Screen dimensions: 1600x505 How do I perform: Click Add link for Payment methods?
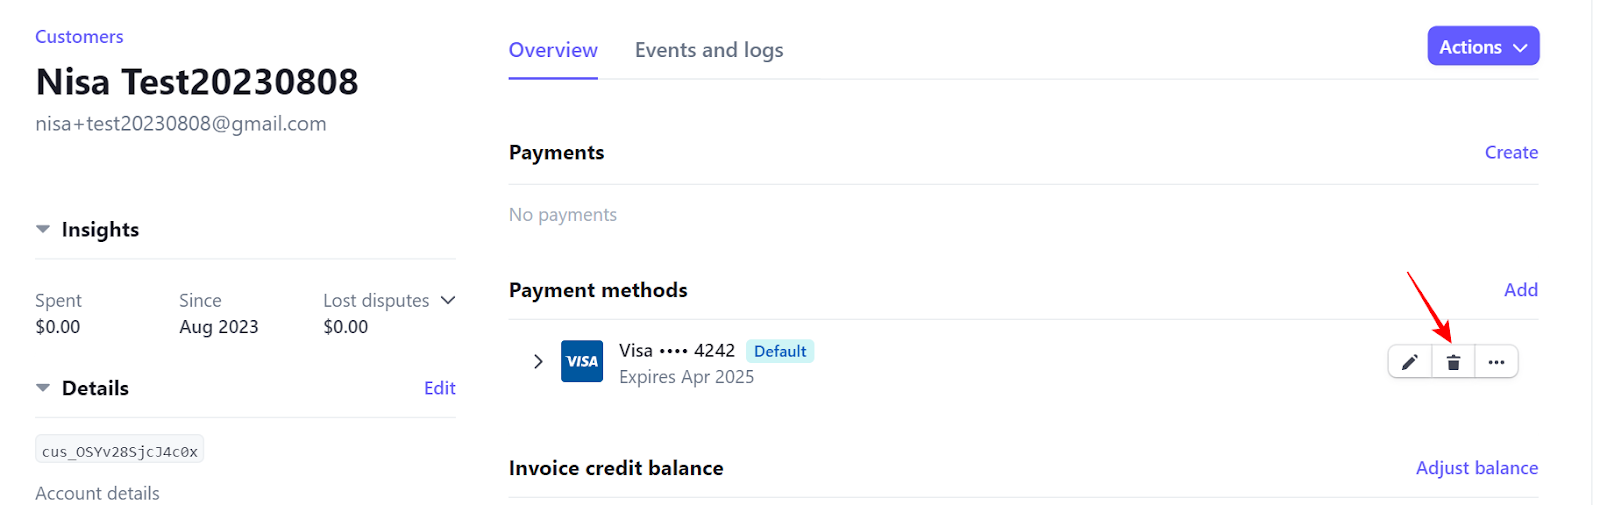pyautogui.click(x=1521, y=290)
